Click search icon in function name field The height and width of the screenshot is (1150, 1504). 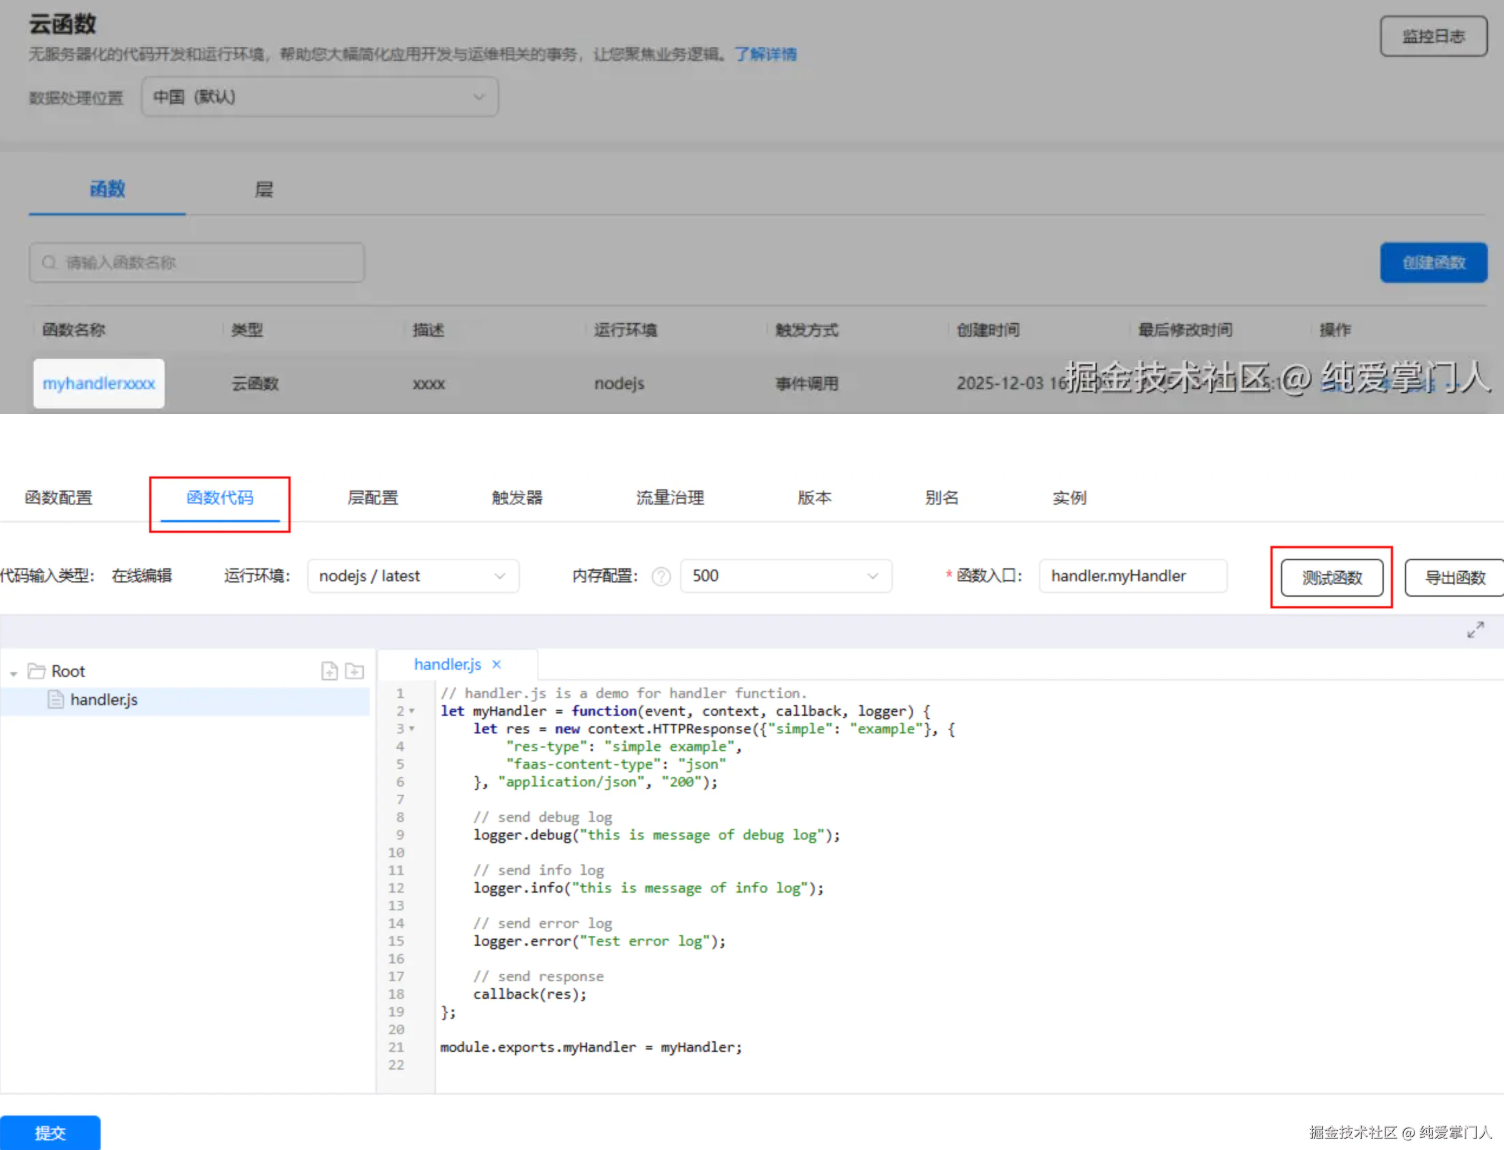click(49, 263)
